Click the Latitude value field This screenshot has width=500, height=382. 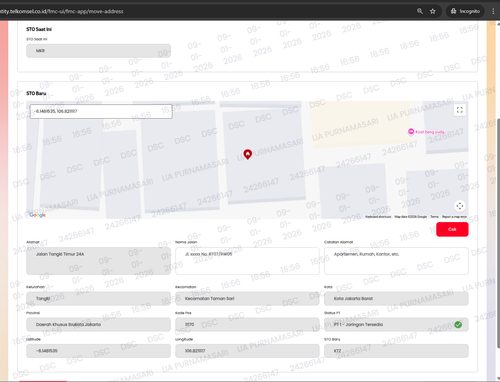point(98,351)
